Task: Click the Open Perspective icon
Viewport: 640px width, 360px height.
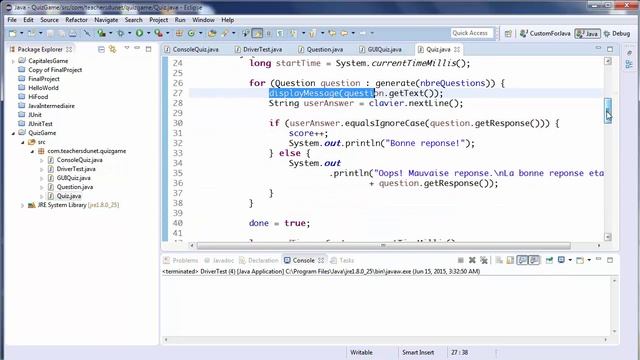Action: tap(508, 33)
